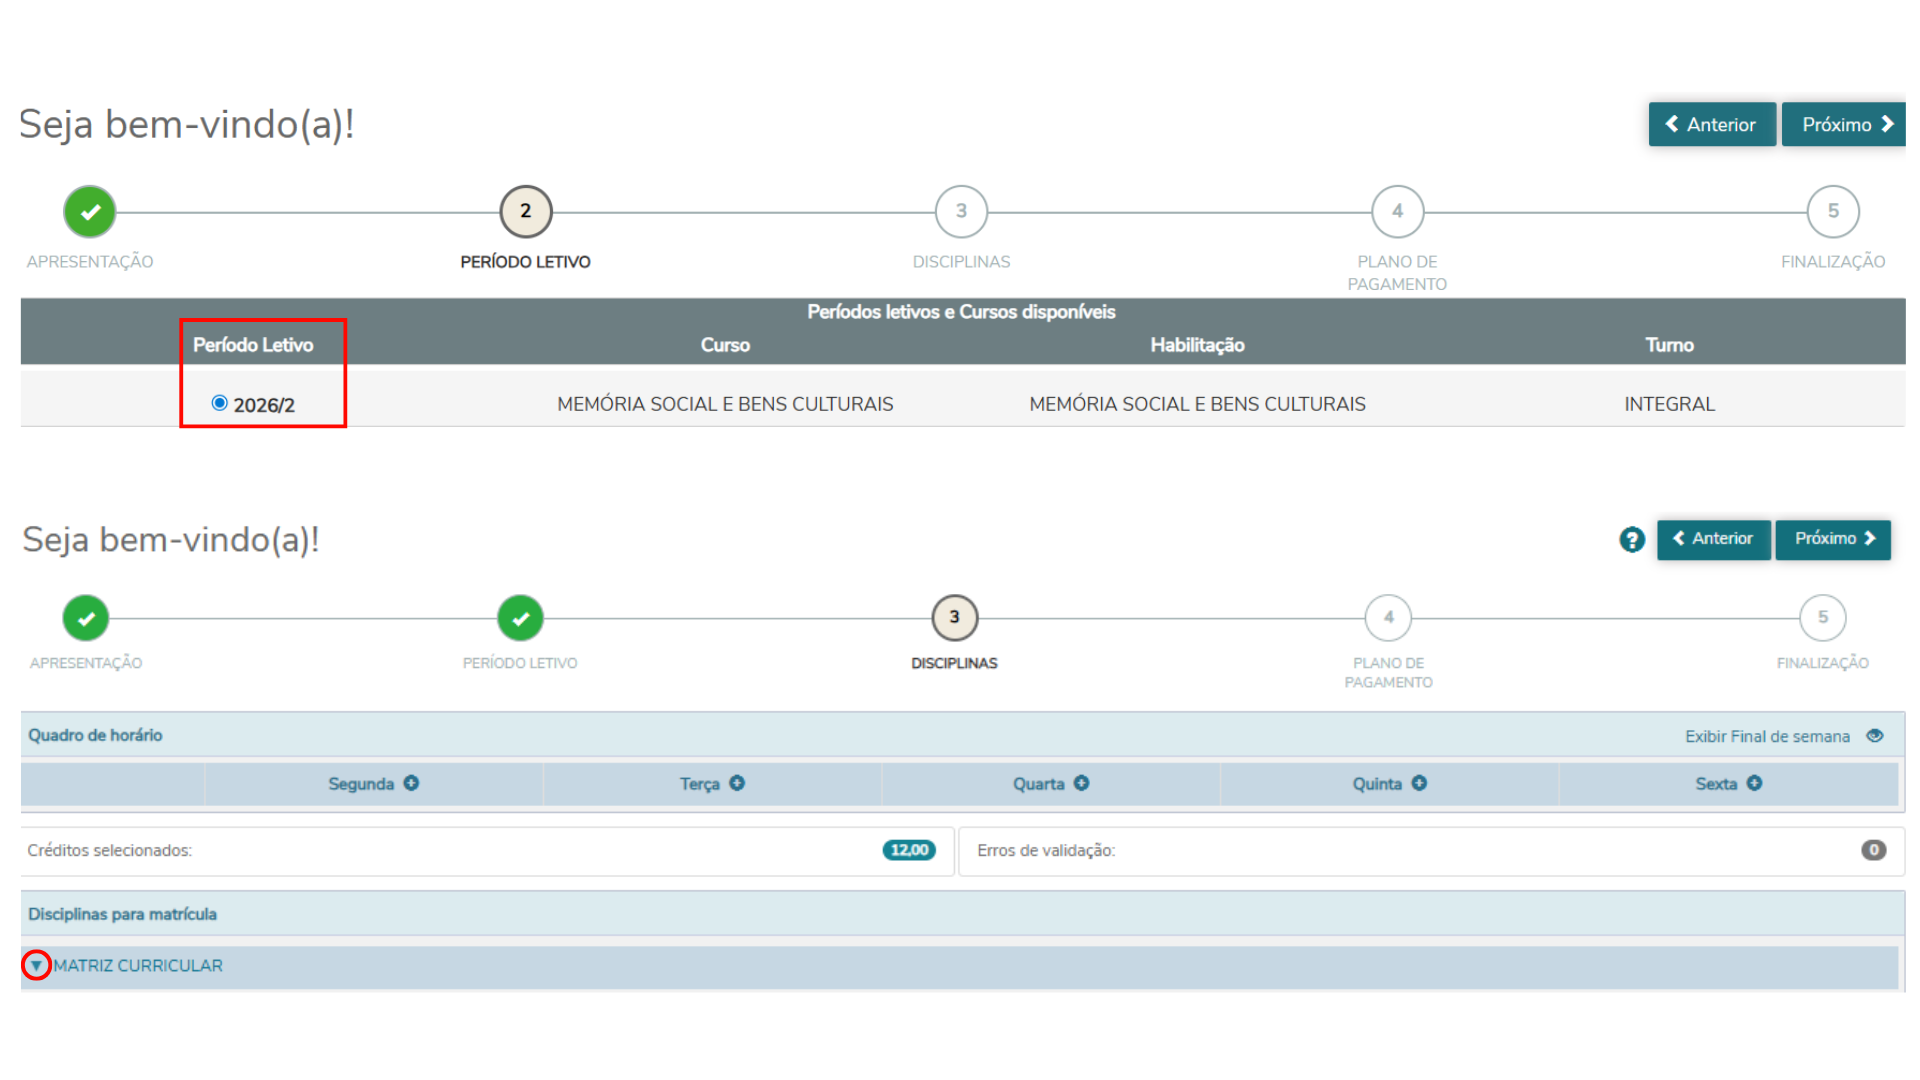Image resolution: width=1920 pixels, height=1080 pixels.
Task: Click the upper Próximo button
Action: click(x=1844, y=124)
